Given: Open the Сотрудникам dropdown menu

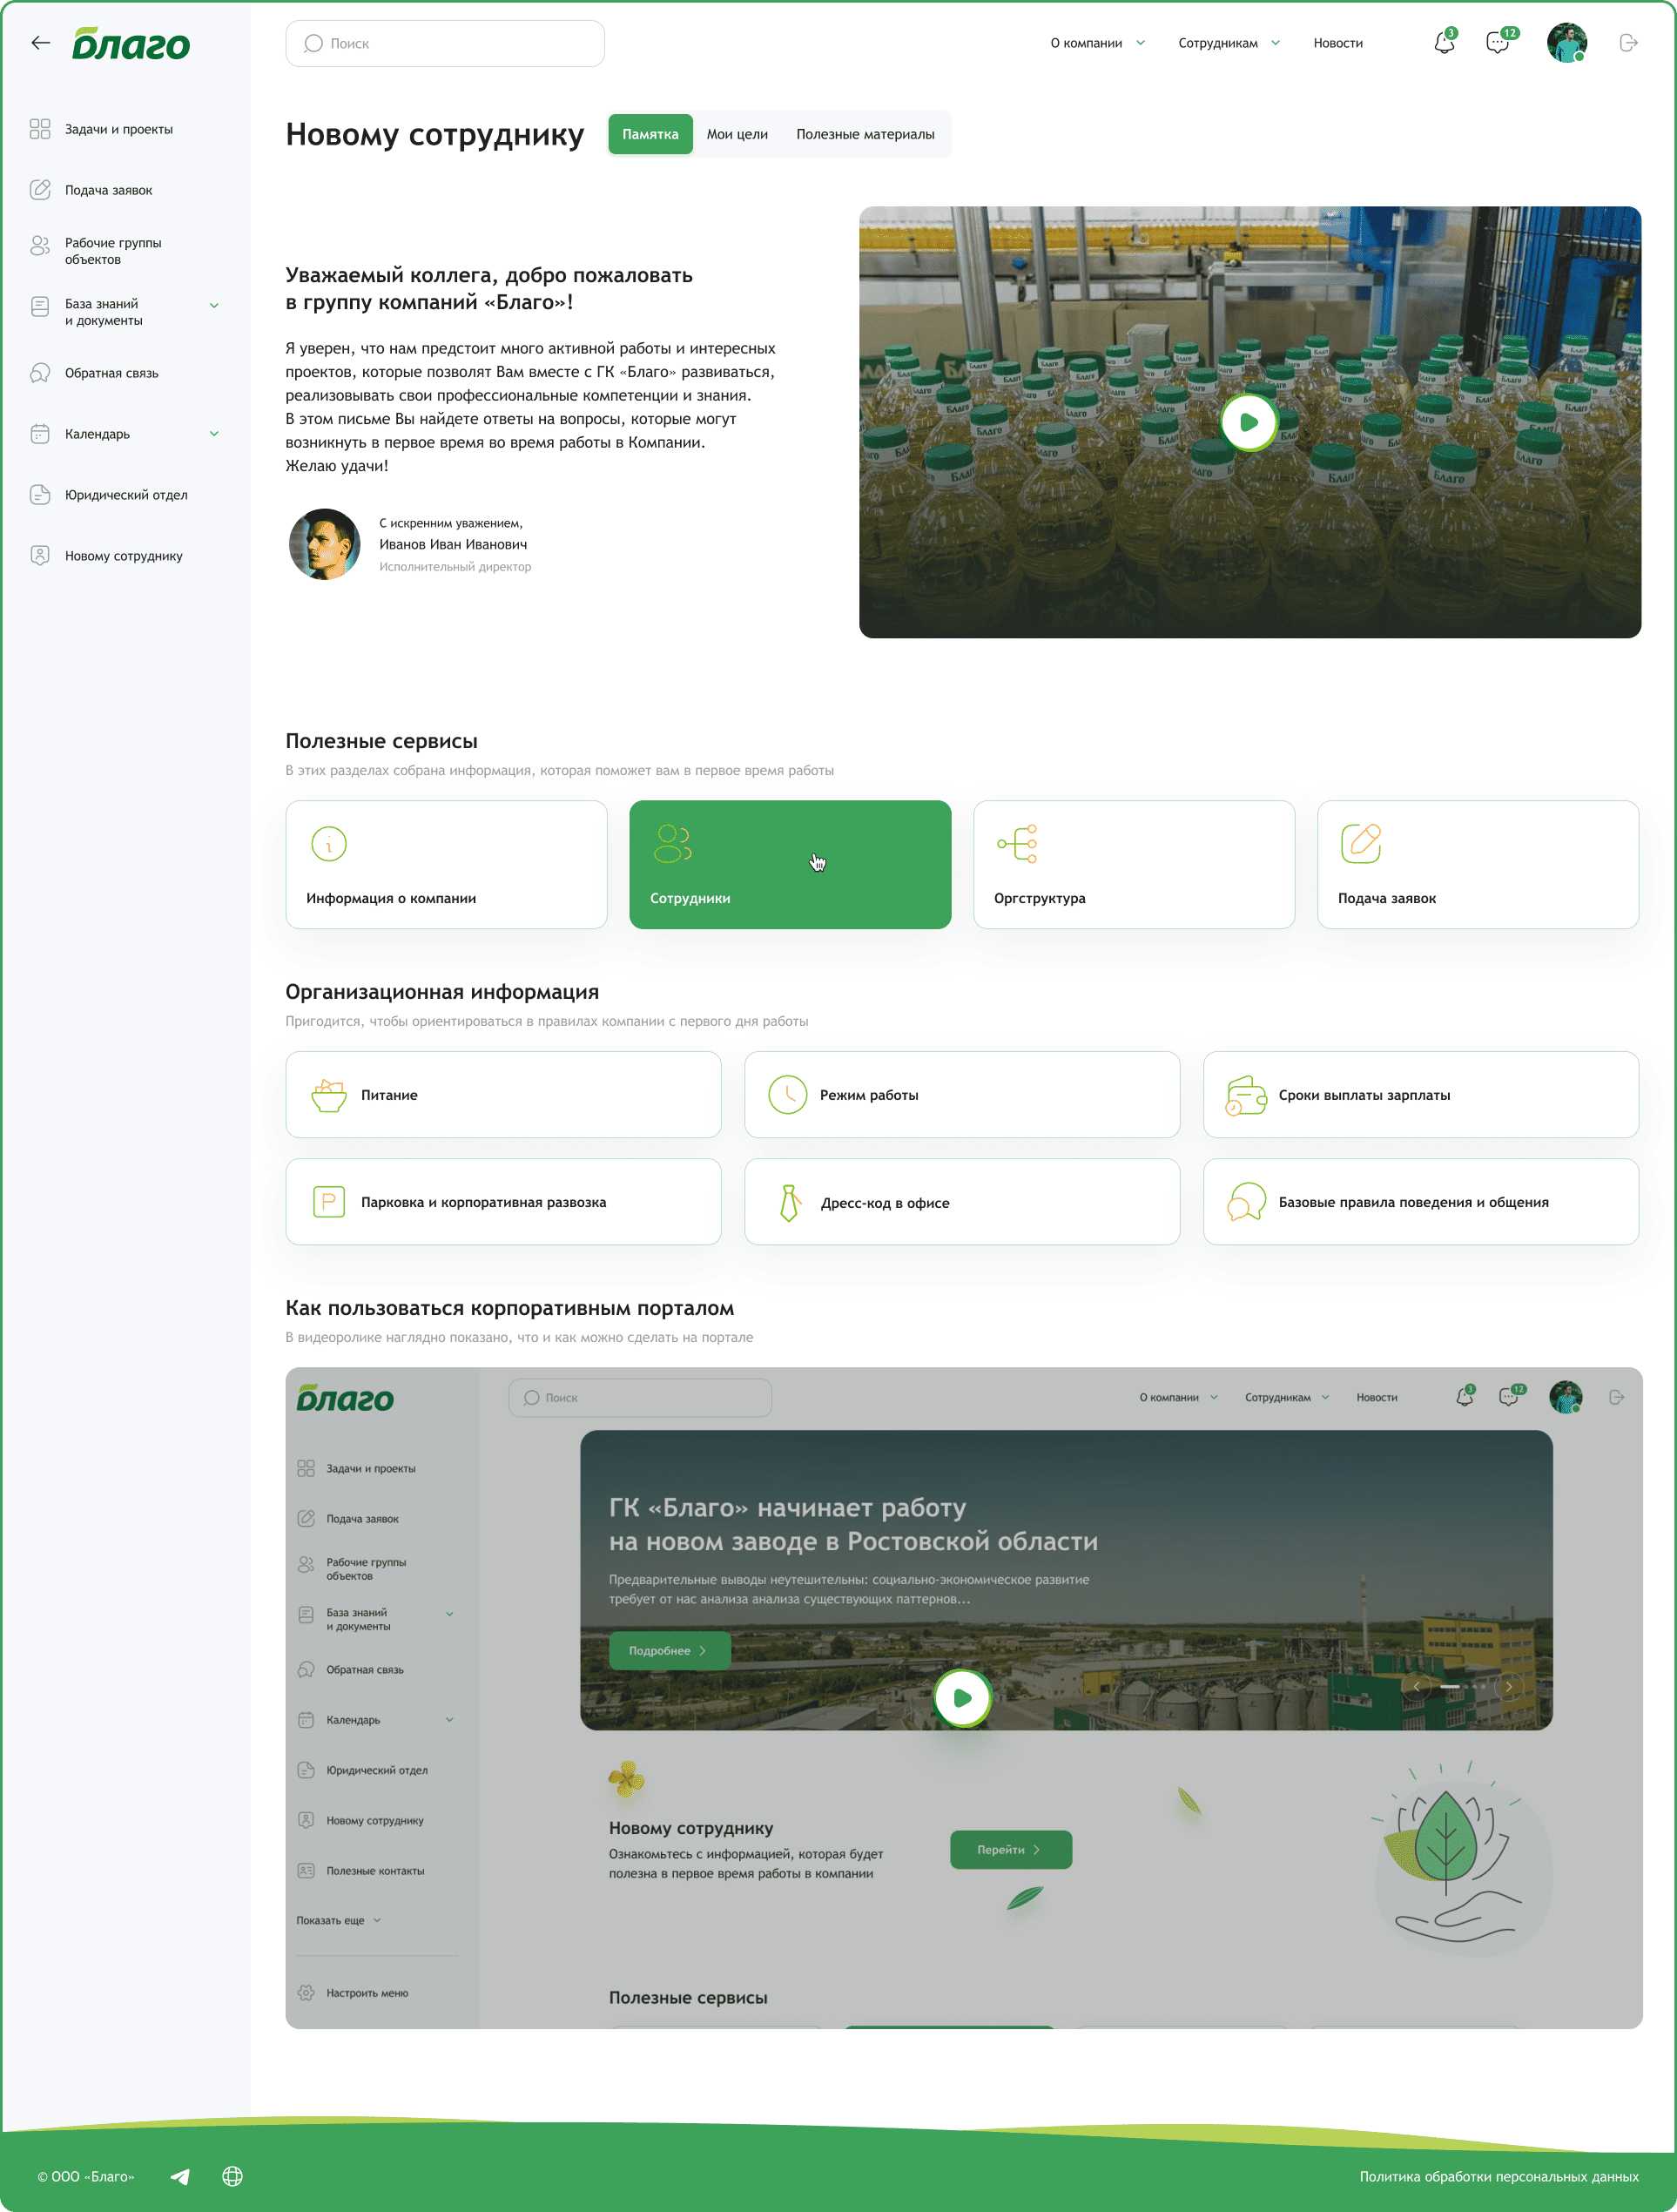Looking at the screenshot, I should 1228,43.
